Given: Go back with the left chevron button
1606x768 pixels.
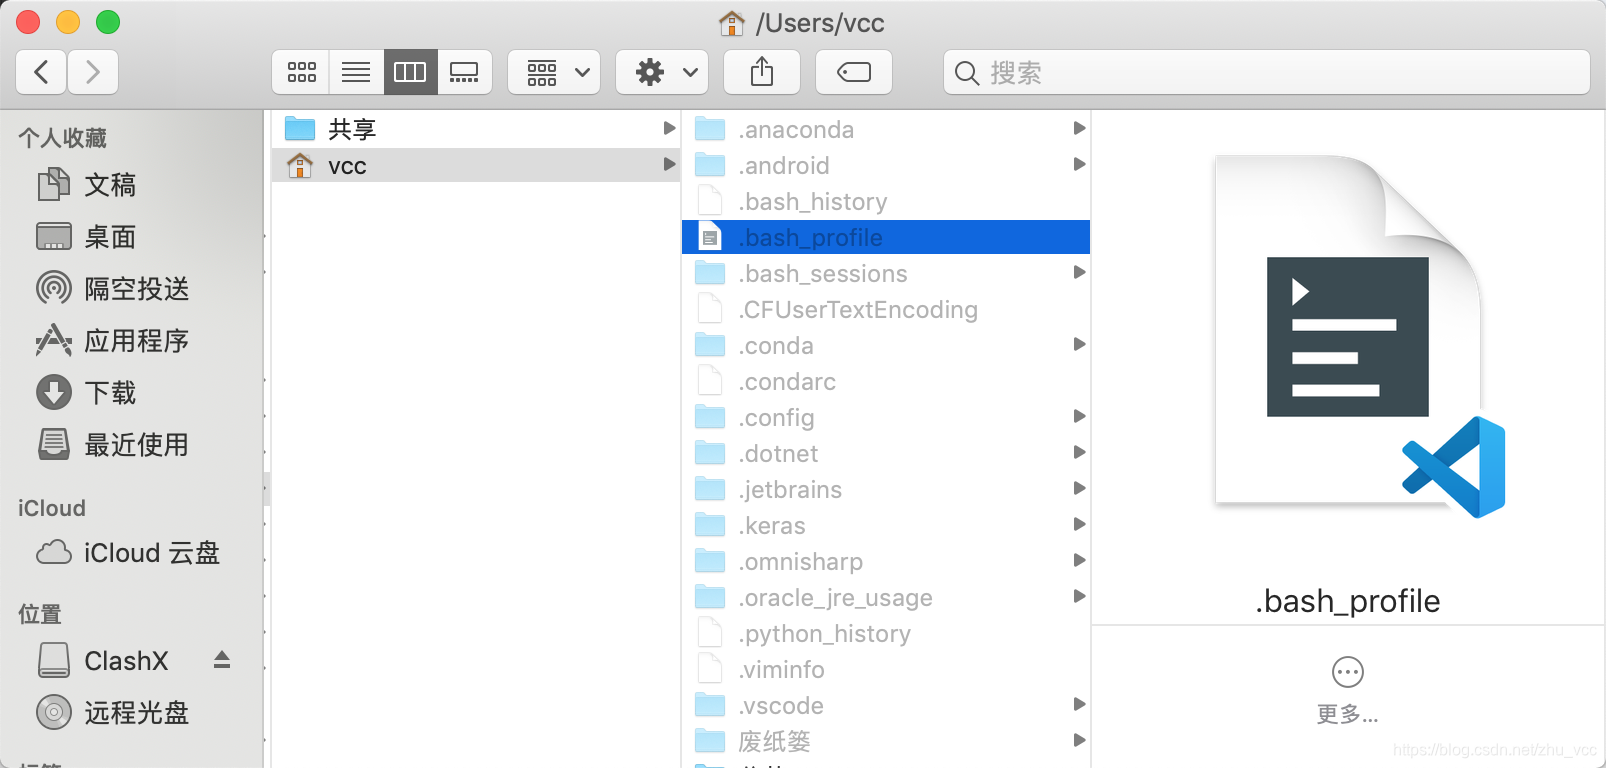Looking at the screenshot, I should point(42,72).
